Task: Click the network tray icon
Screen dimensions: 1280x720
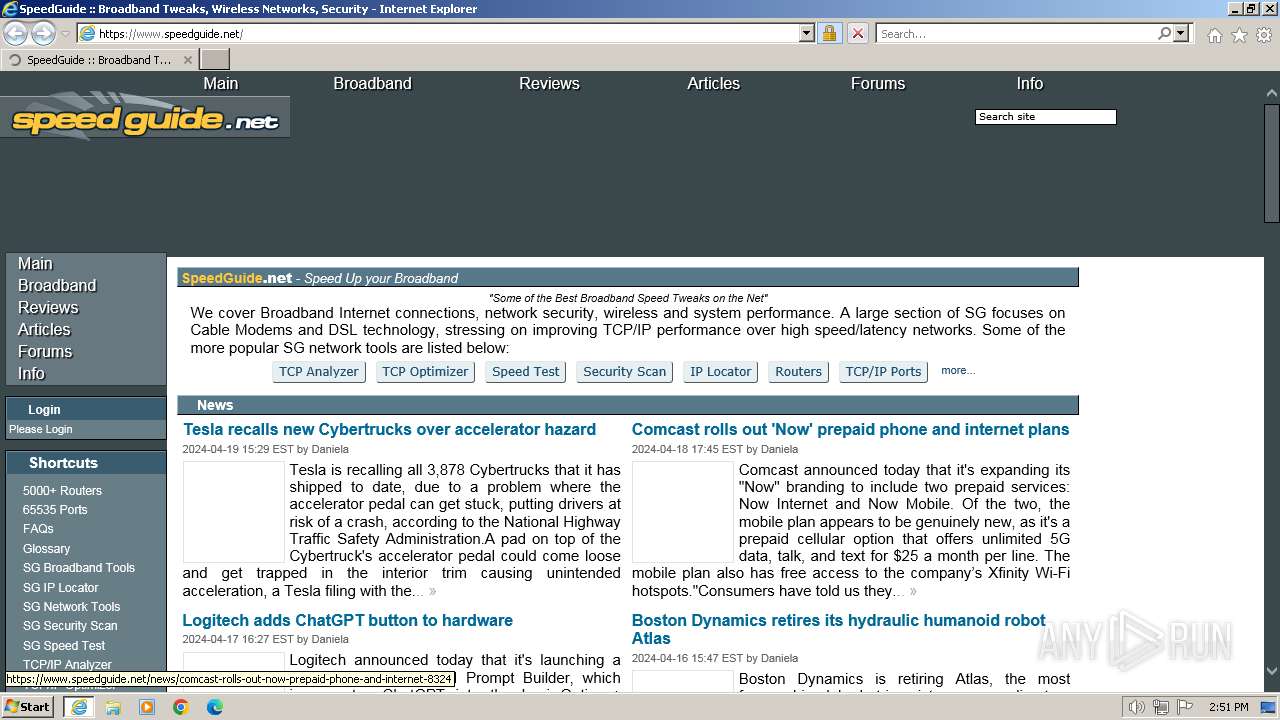Action: (x=1161, y=707)
